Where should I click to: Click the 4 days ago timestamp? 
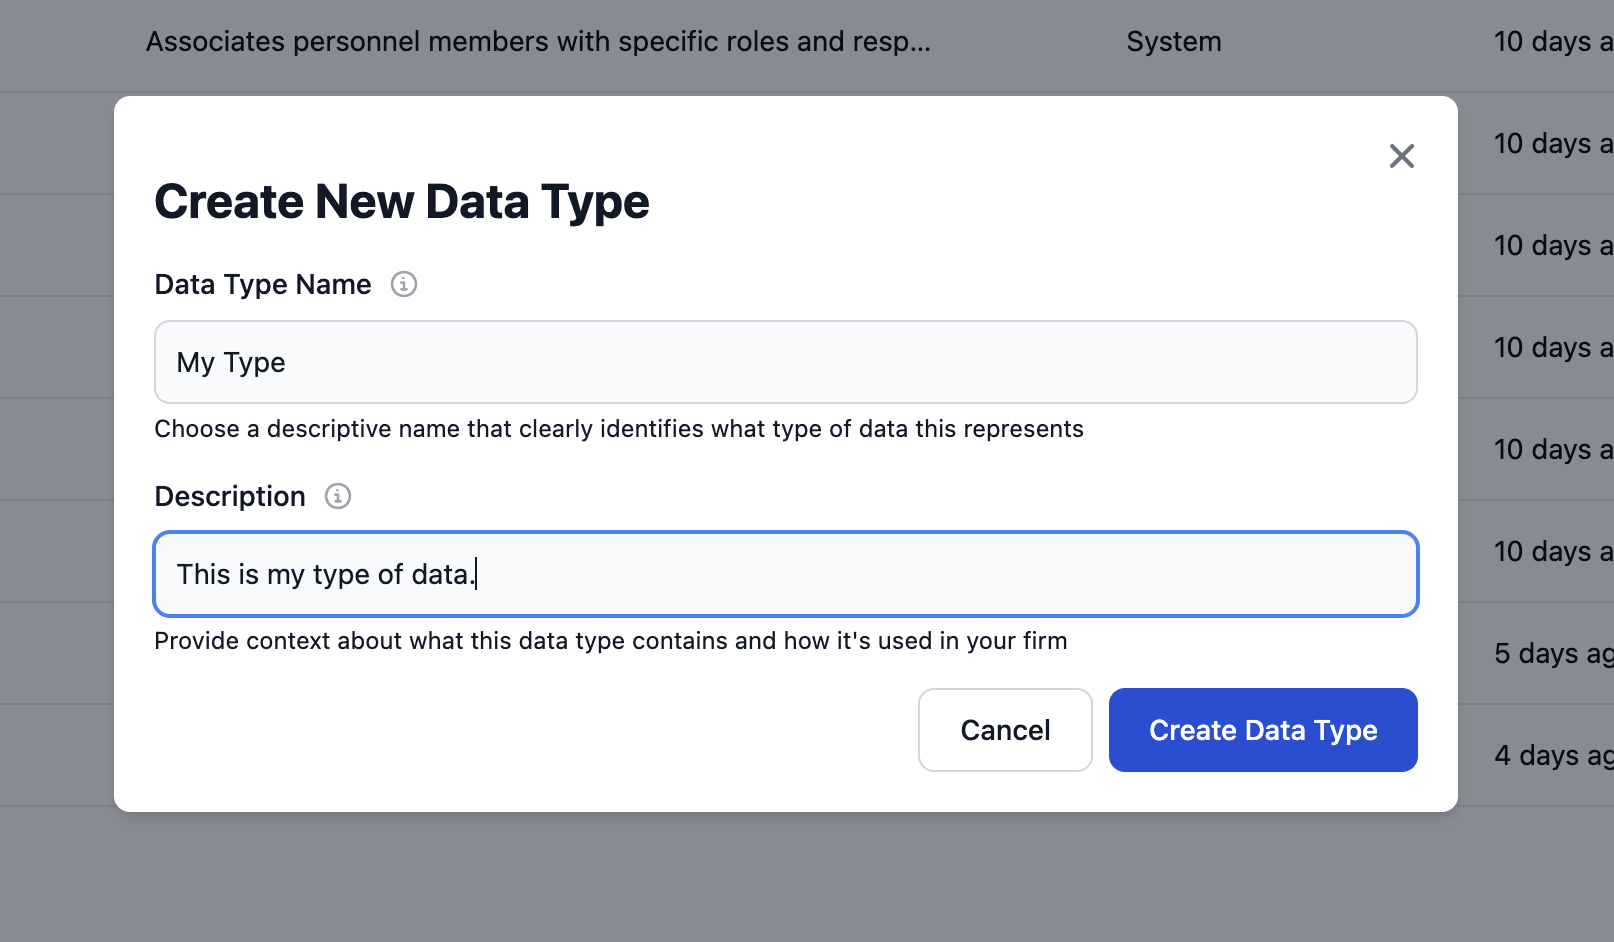tap(1551, 755)
